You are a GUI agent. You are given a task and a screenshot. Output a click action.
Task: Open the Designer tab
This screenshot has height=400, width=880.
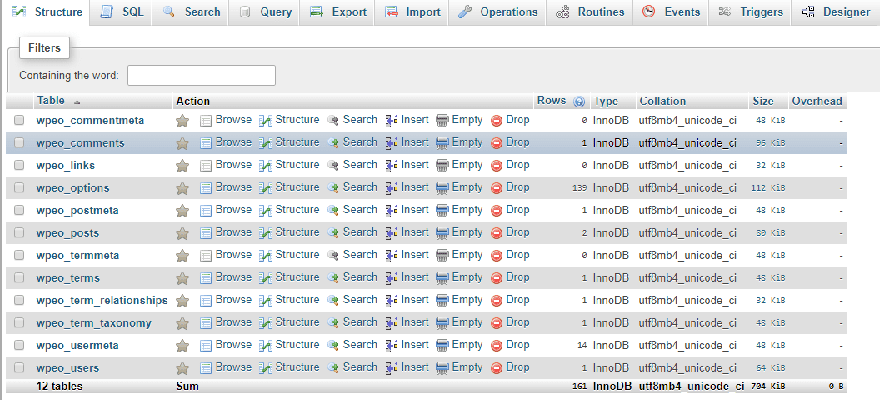pyautogui.click(x=836, y=12)
